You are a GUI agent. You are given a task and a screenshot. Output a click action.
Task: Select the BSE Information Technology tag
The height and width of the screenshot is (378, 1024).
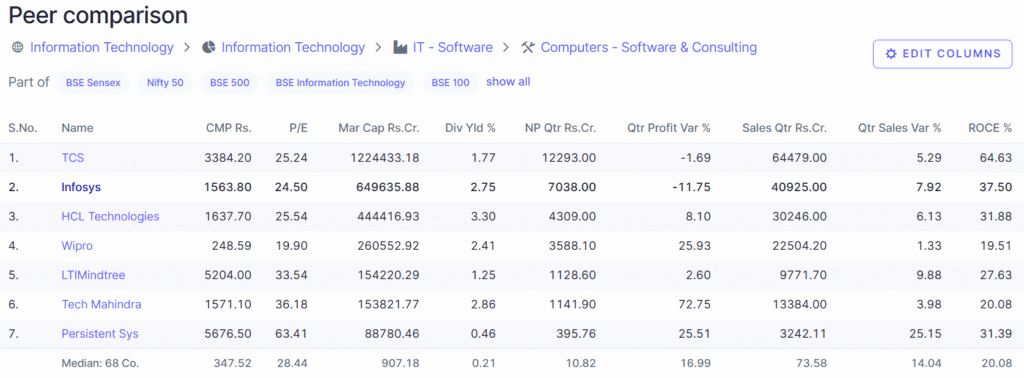pyautogui.click(x=340, y=83)
